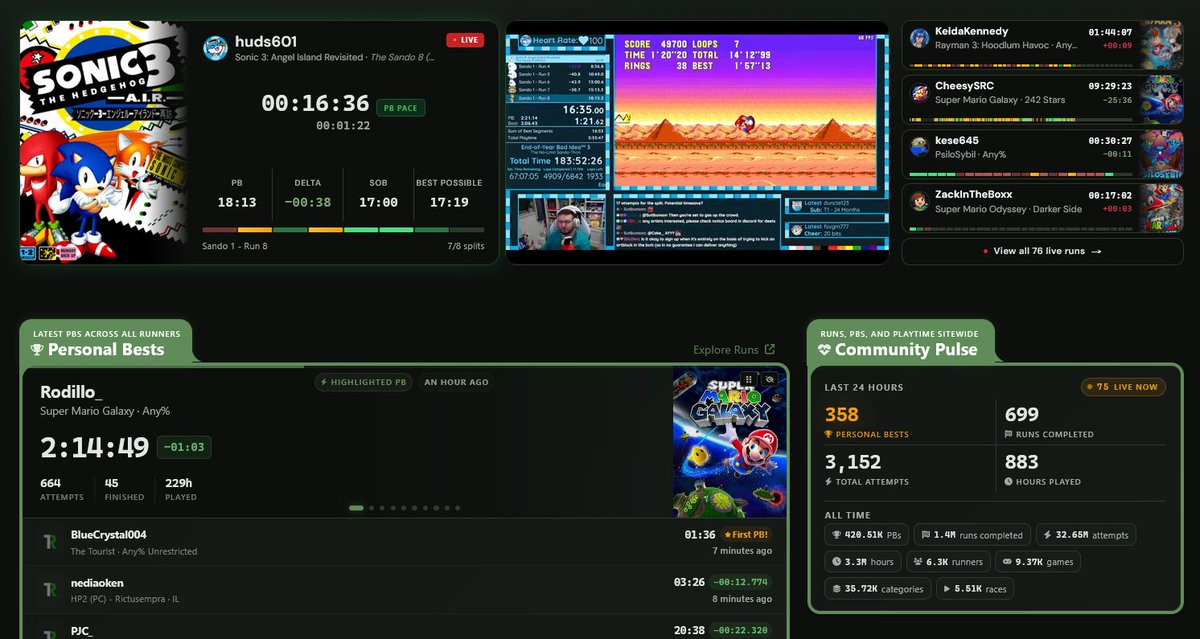1200x639 pixels.
Task: Open PJC_'s PB row
Action: (x=405, y=628)
